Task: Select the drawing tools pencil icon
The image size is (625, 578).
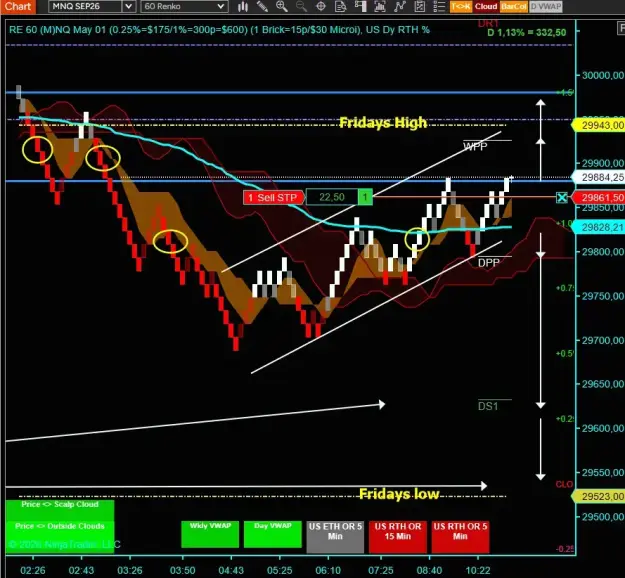Action: coord(262,6)
